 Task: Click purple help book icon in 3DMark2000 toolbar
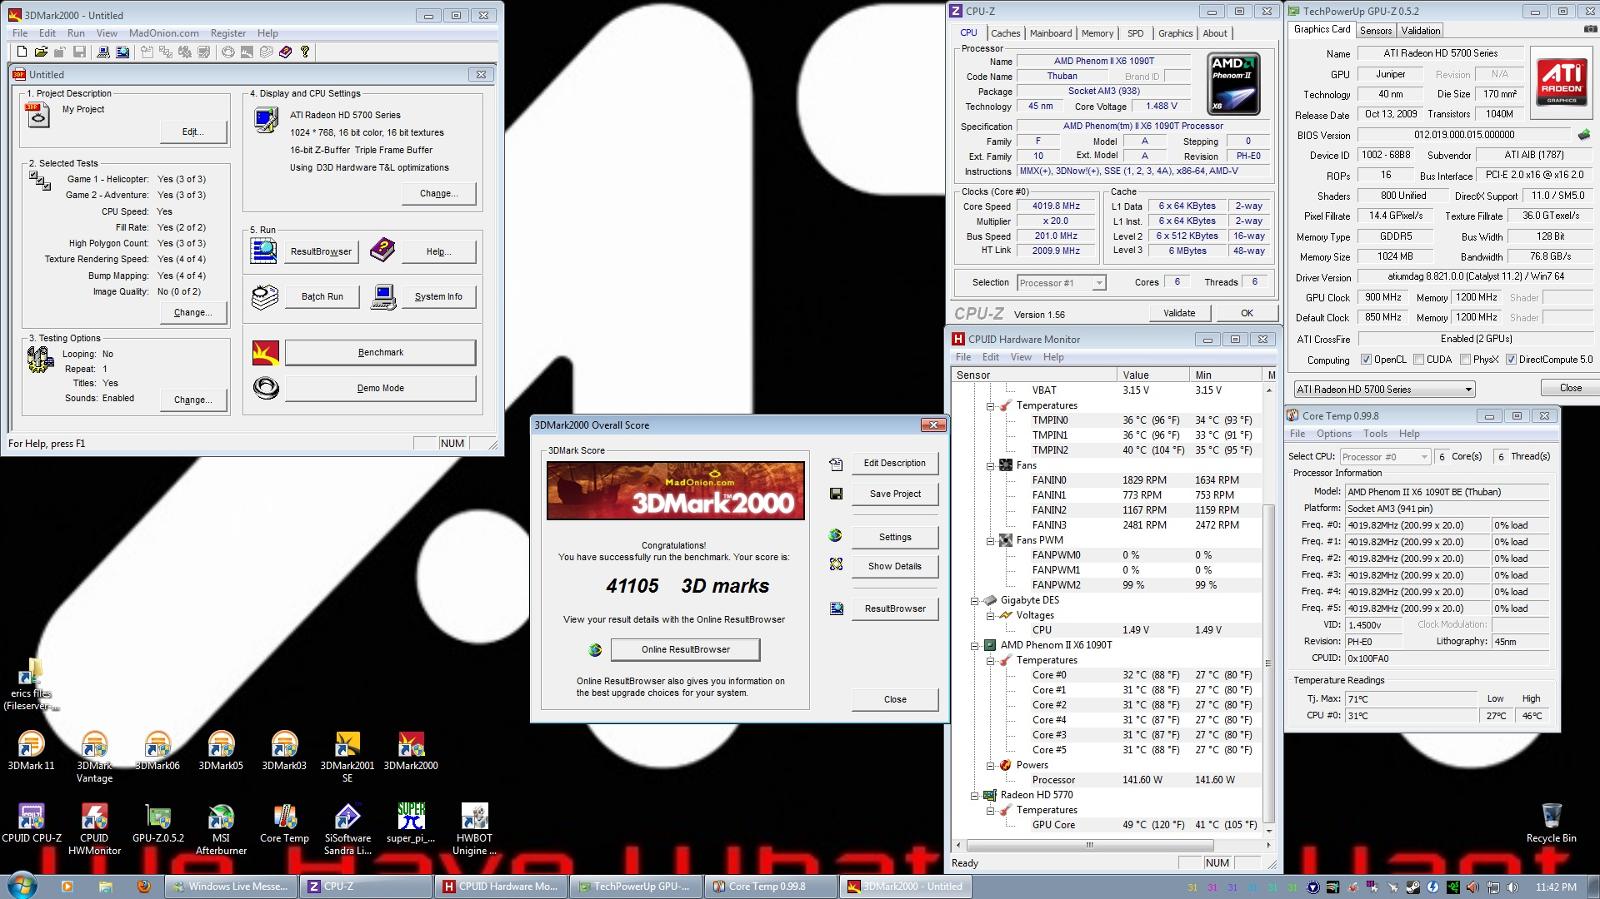(x=285, y=52)
